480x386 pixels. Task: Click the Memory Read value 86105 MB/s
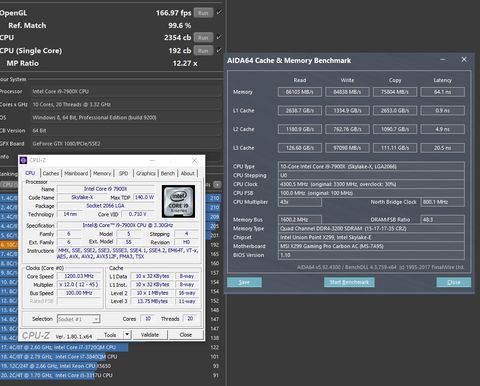[x=300, y=92]
